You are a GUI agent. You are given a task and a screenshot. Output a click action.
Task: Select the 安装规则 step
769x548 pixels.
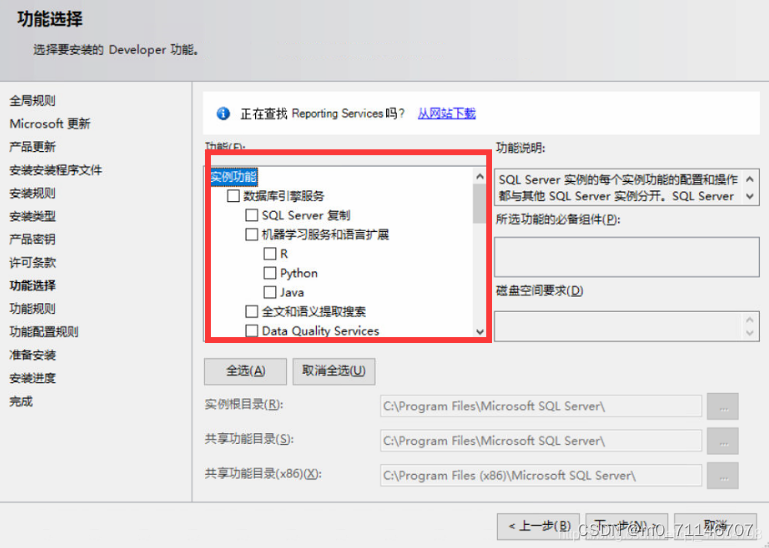coord(32,193)
